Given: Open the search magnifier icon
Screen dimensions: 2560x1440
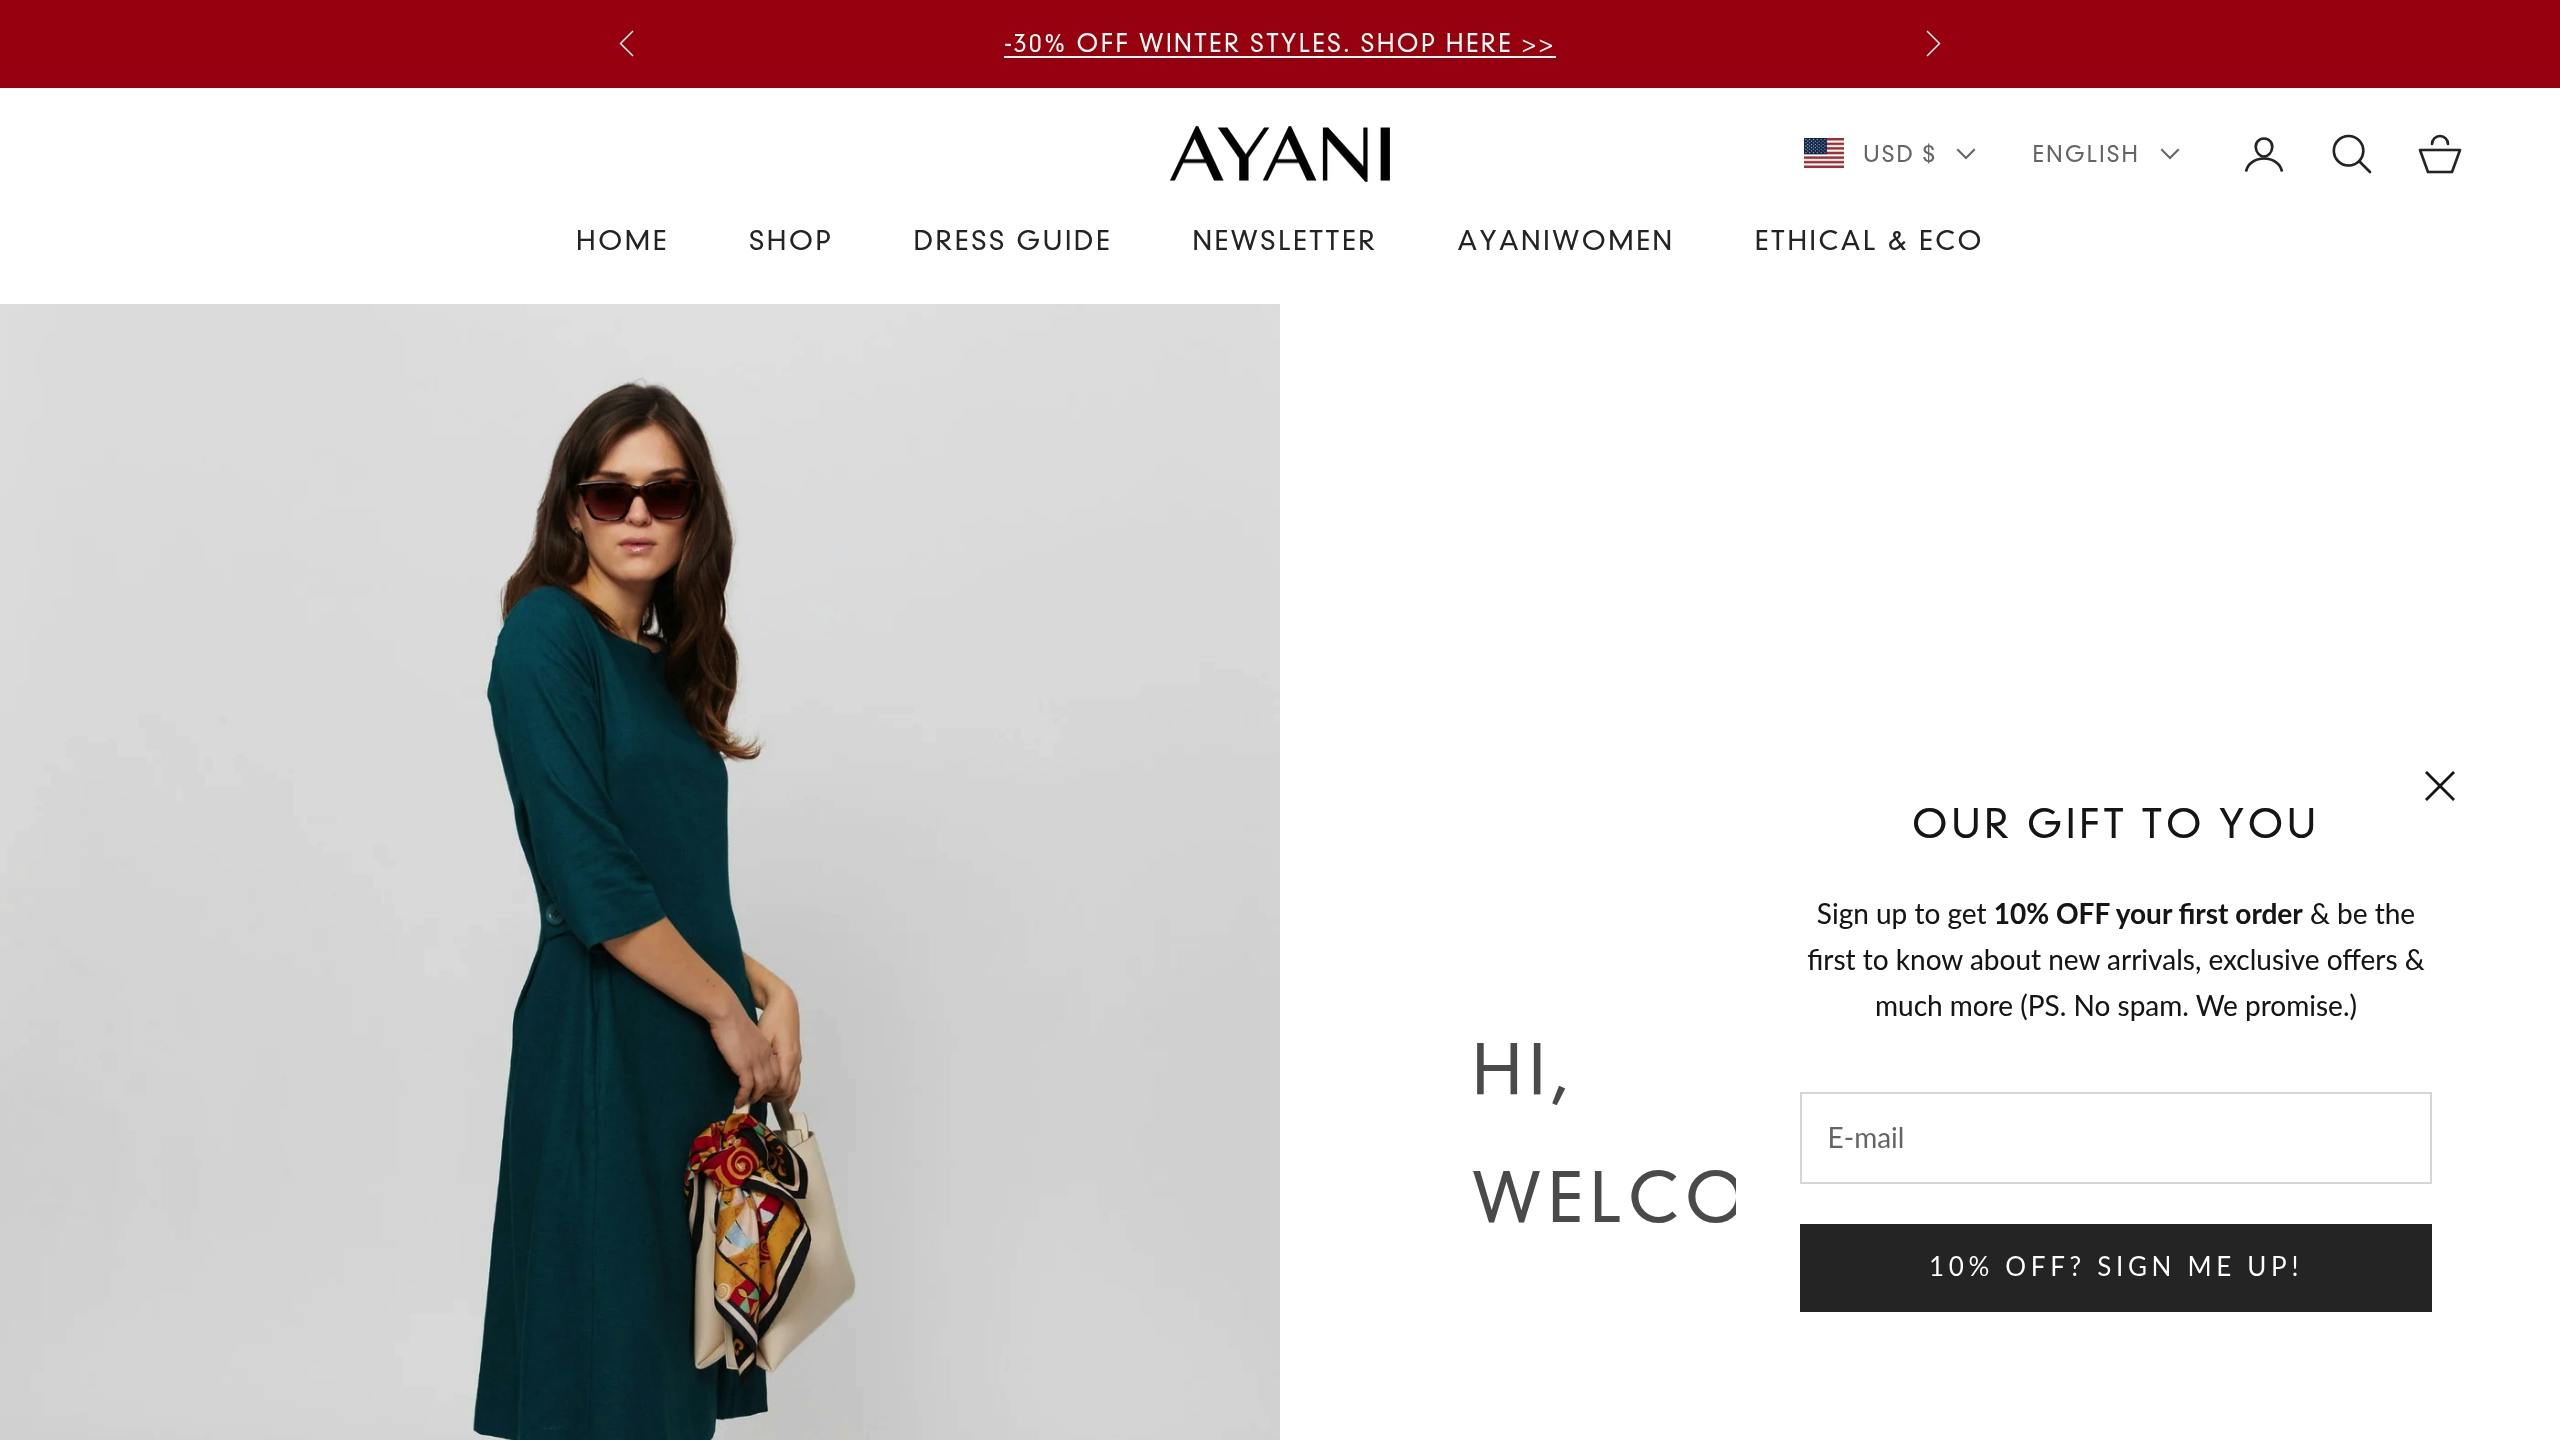Looking at the screenshot, I should click(2351, 154).
